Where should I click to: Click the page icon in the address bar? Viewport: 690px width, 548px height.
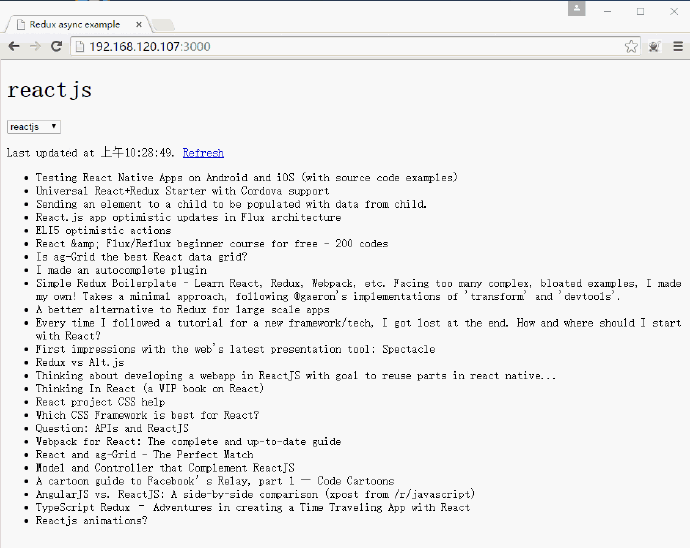point(80,46)
